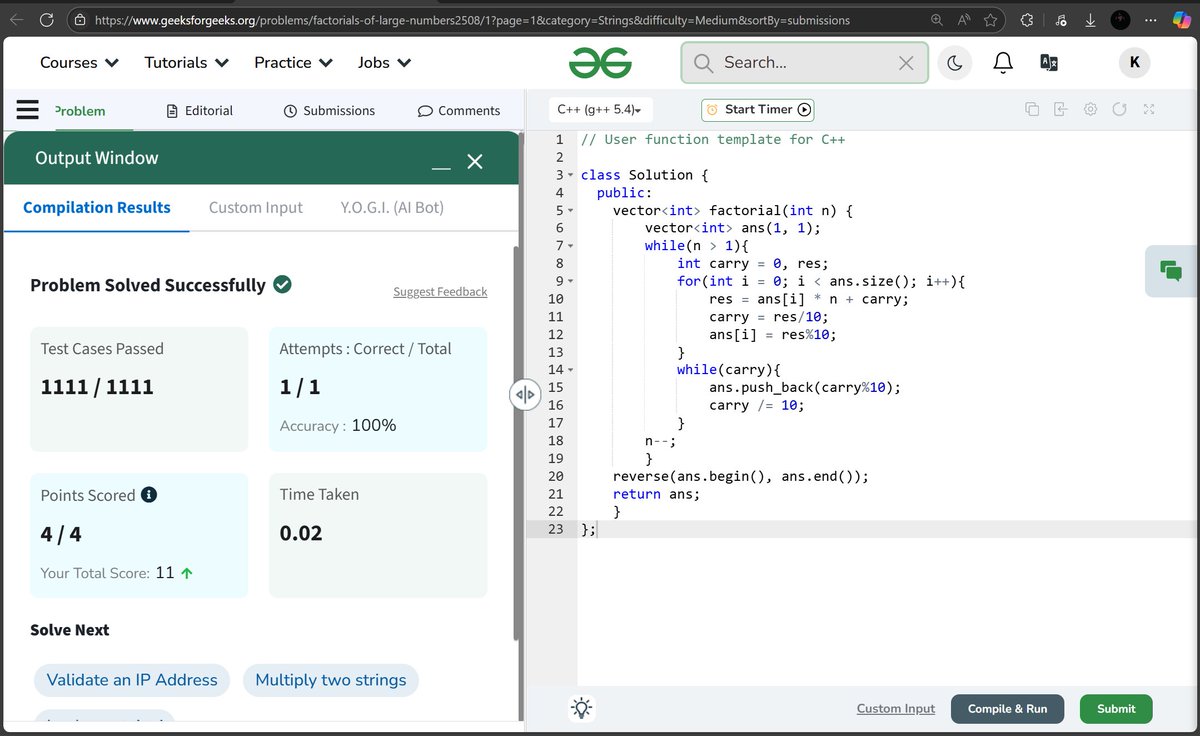Expand the Tutorials dropdown

click(186, 62)
